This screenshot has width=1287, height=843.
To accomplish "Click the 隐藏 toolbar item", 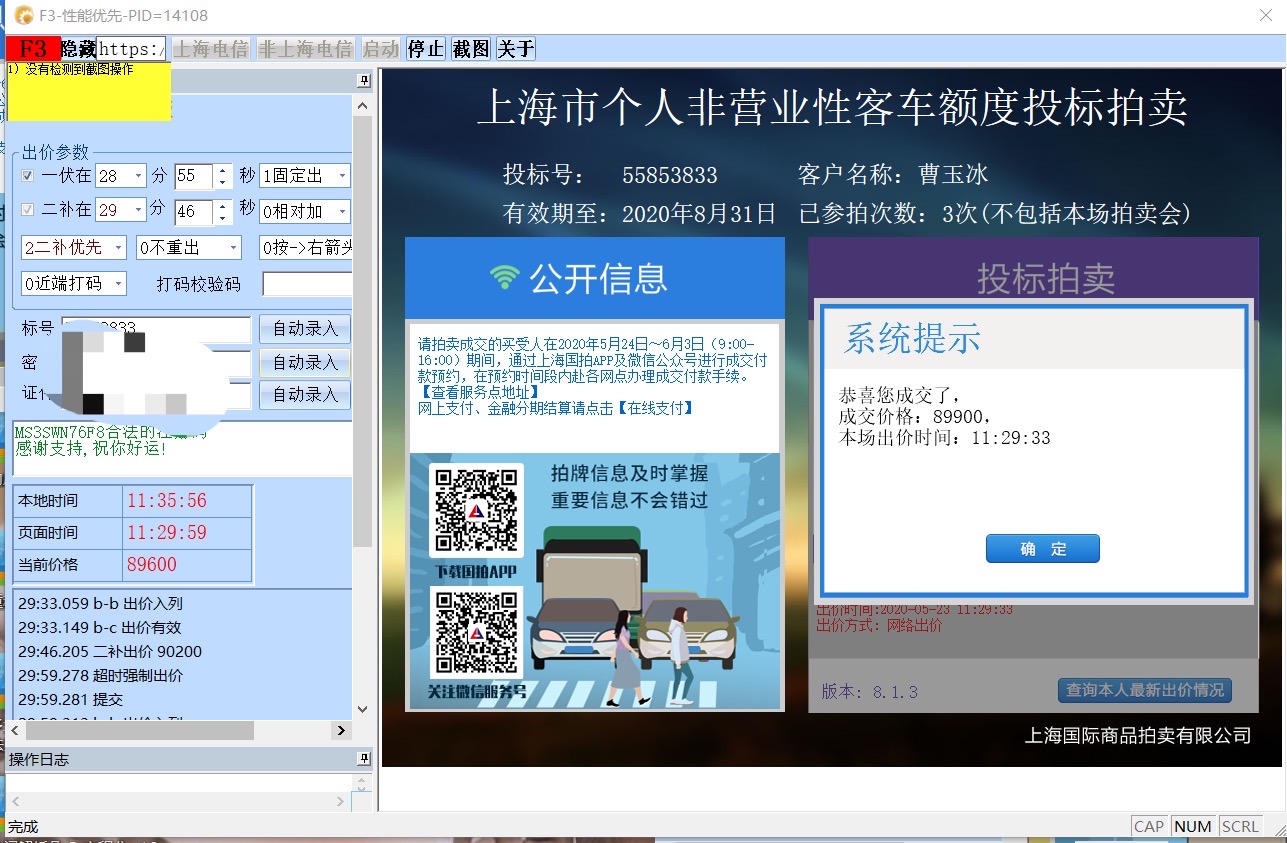I will click(x=78, y=48).
